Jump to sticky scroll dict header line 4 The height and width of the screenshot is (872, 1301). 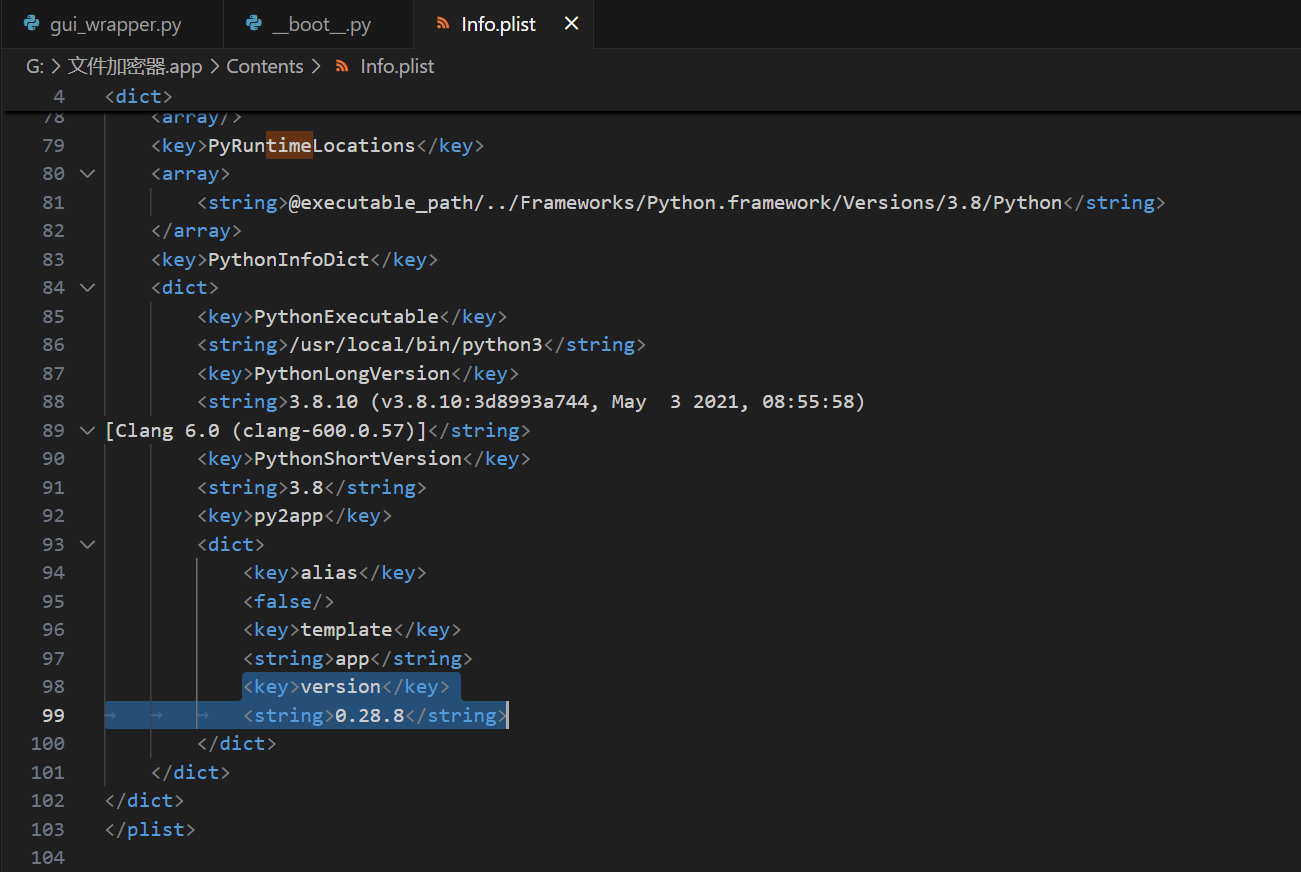pyautogui.click(x=139, y=97)
